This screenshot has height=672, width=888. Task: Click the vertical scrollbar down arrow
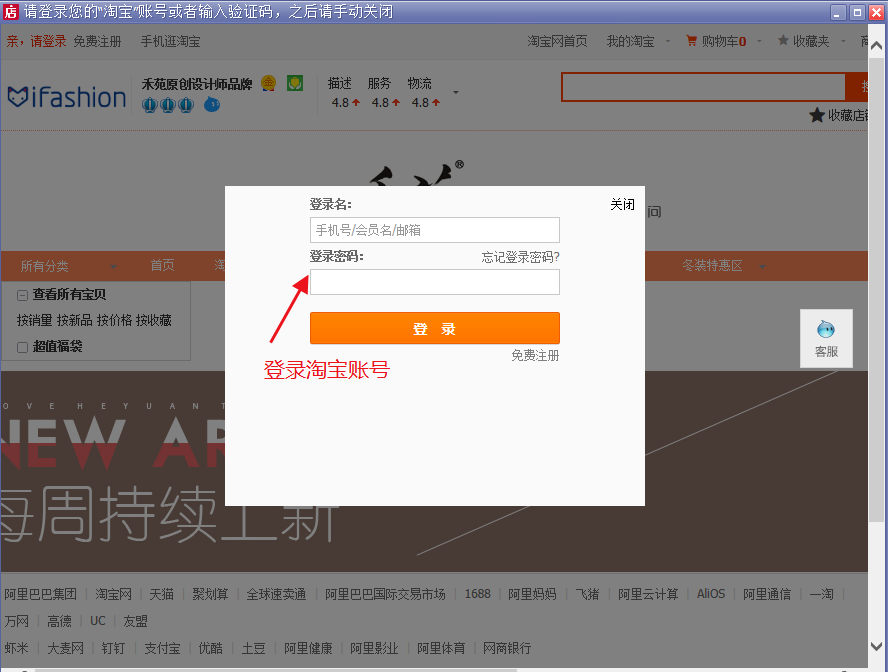coord(877,647)
